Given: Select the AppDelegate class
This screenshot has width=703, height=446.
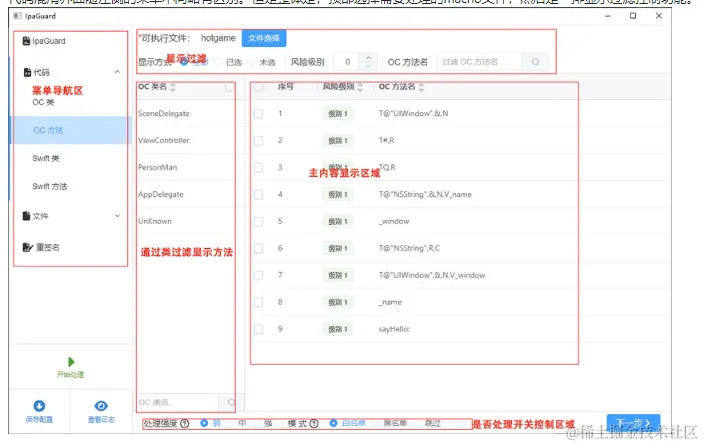Looking at the screenshot, I should coord(161,195).
